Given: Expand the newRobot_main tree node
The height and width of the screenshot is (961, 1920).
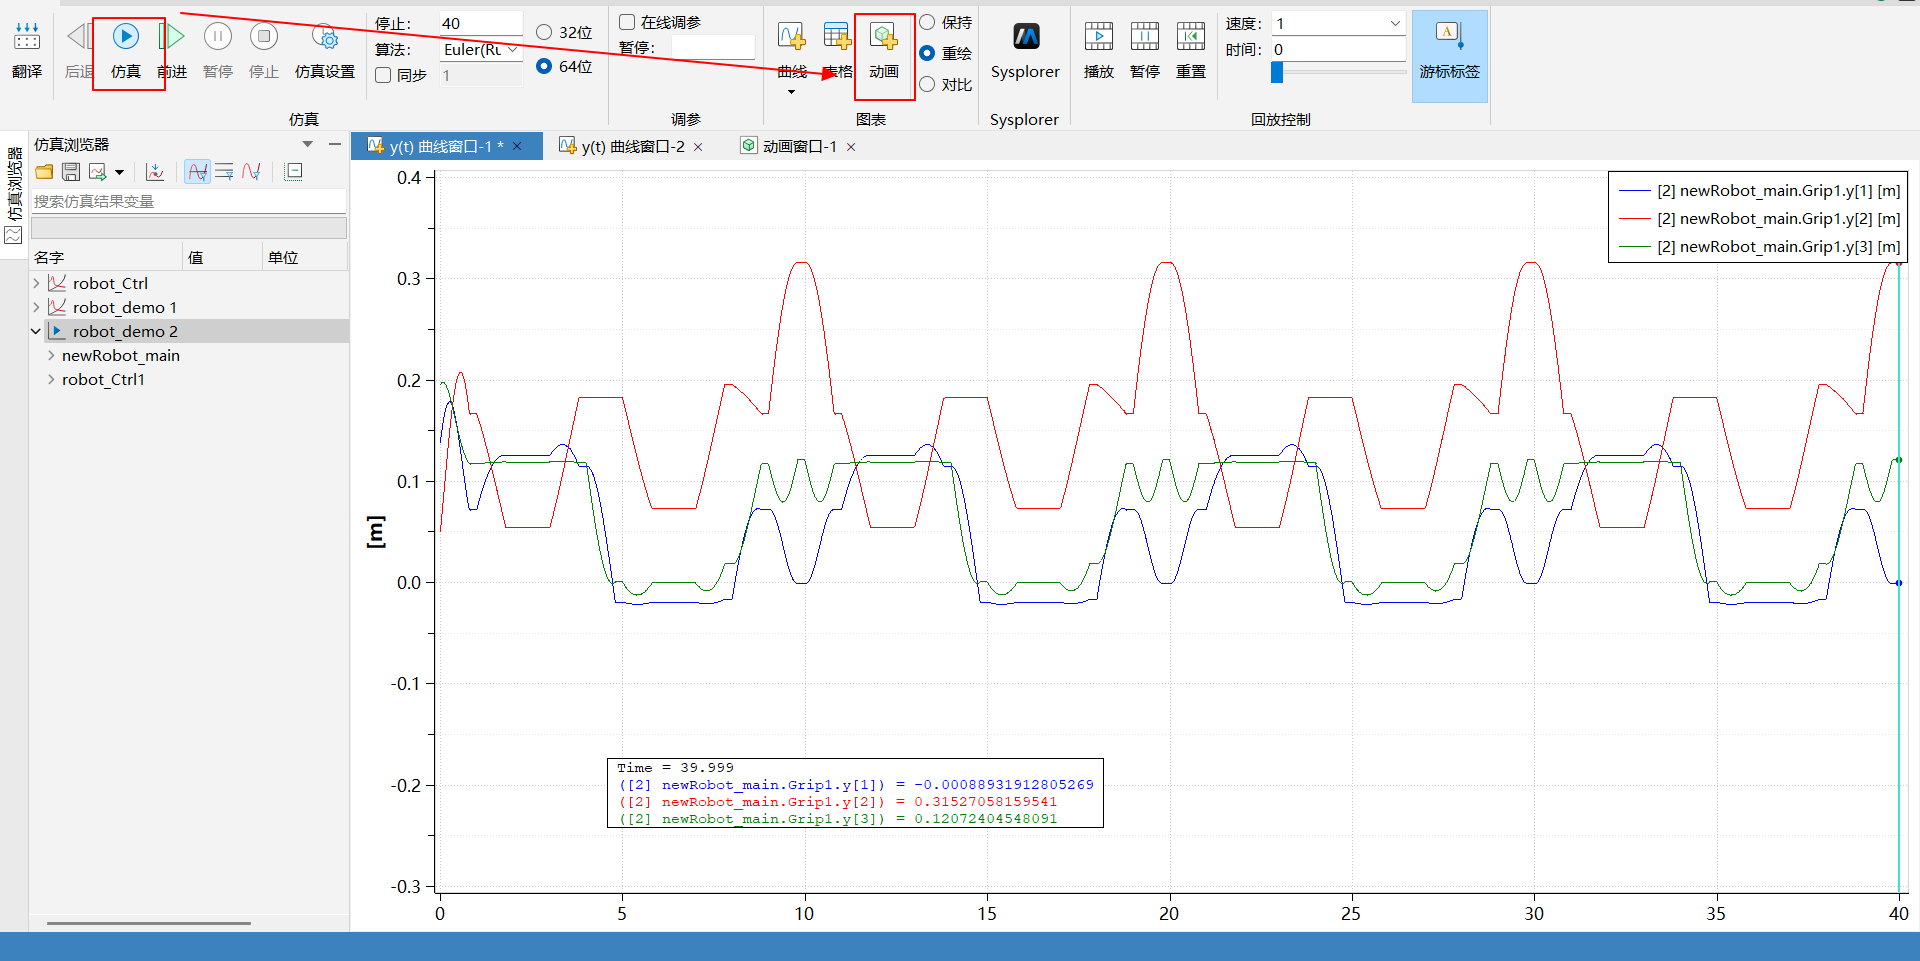Looking at the screenshot, I should 51,356.
